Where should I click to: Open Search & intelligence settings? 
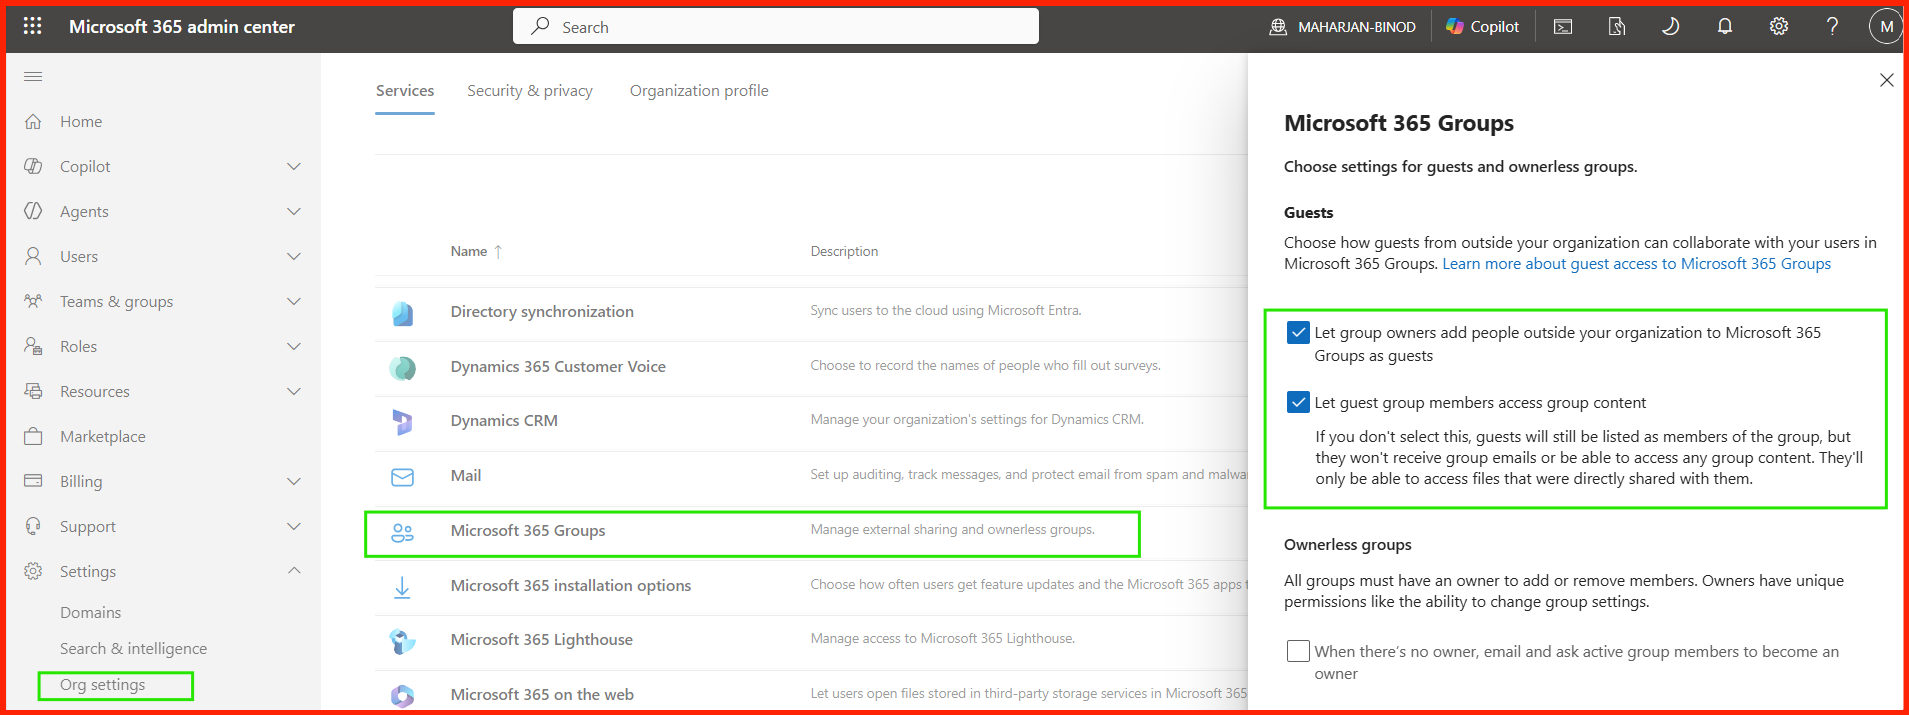133,648
